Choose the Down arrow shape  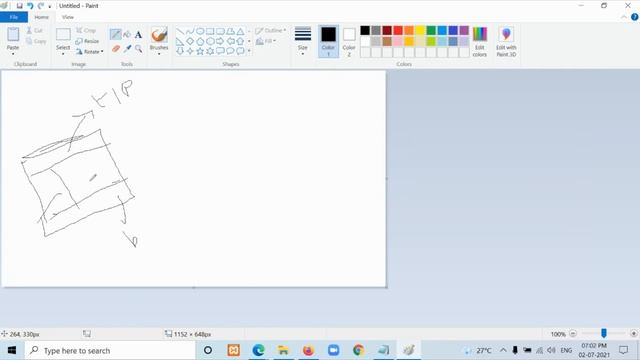click(180, 51)
